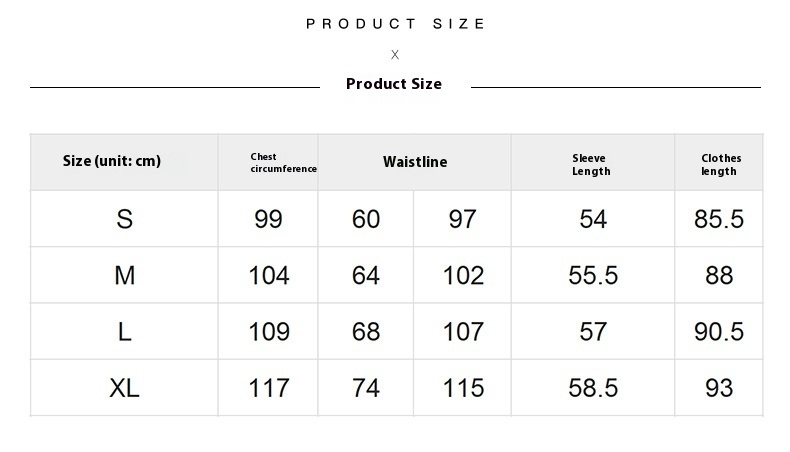Viewport: 790px width, 452px height.
Task: Select the L size row label
Action: pos(124,332)
